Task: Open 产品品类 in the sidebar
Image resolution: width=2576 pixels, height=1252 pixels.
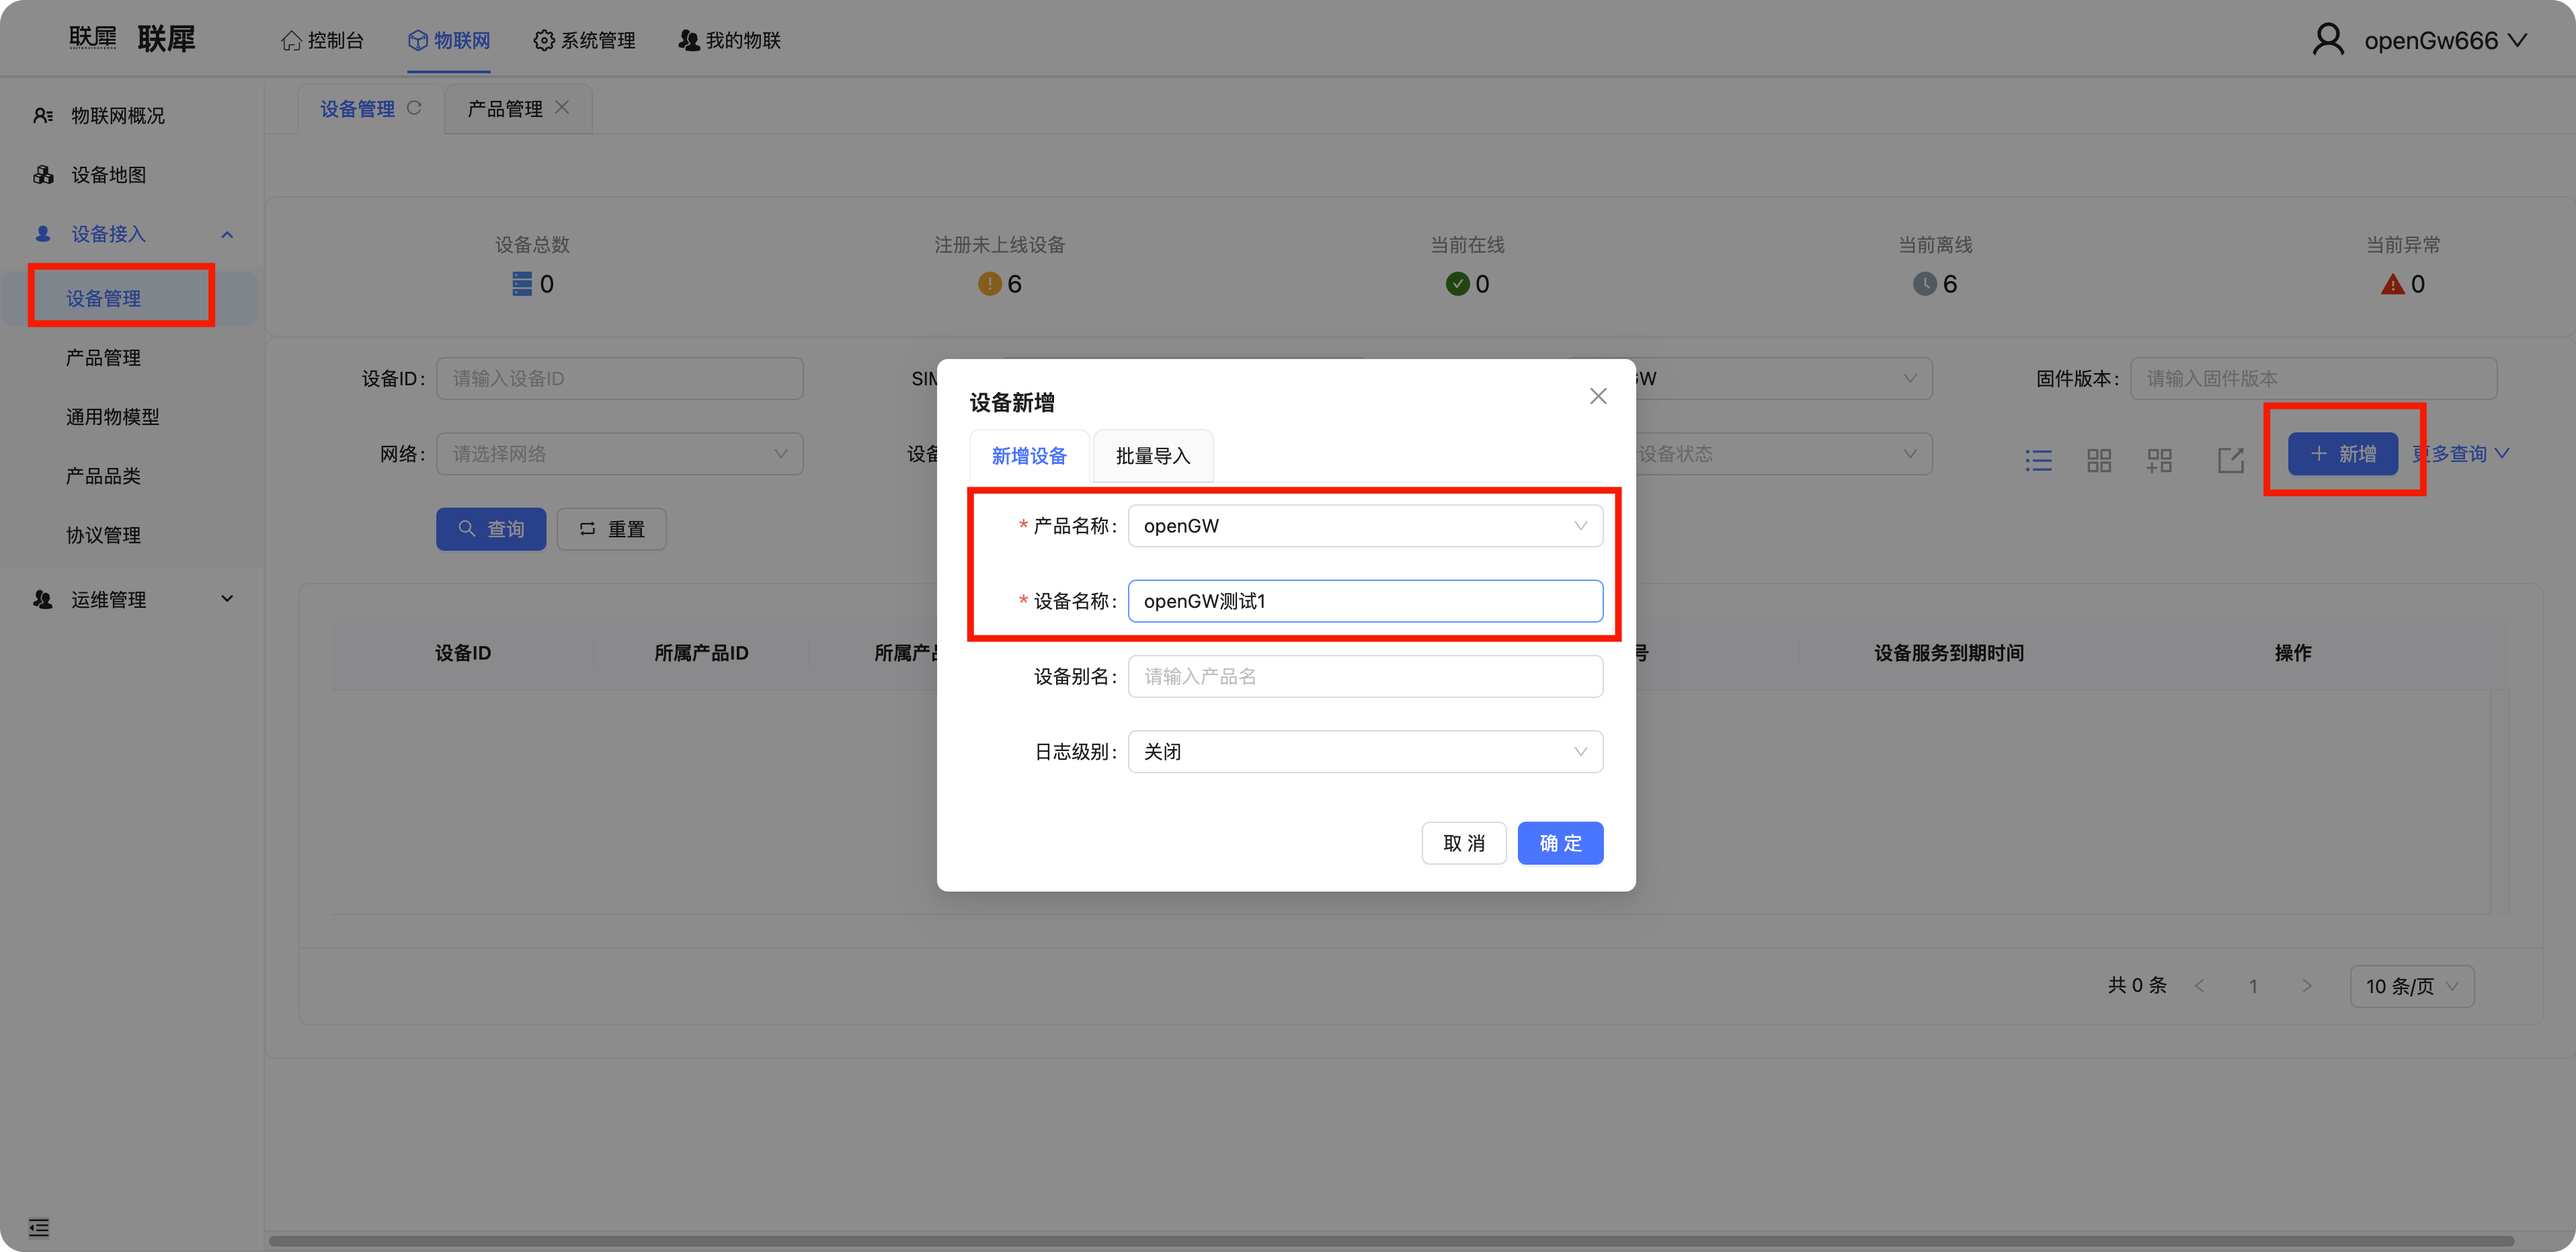Action: click(x=103, y=476)
